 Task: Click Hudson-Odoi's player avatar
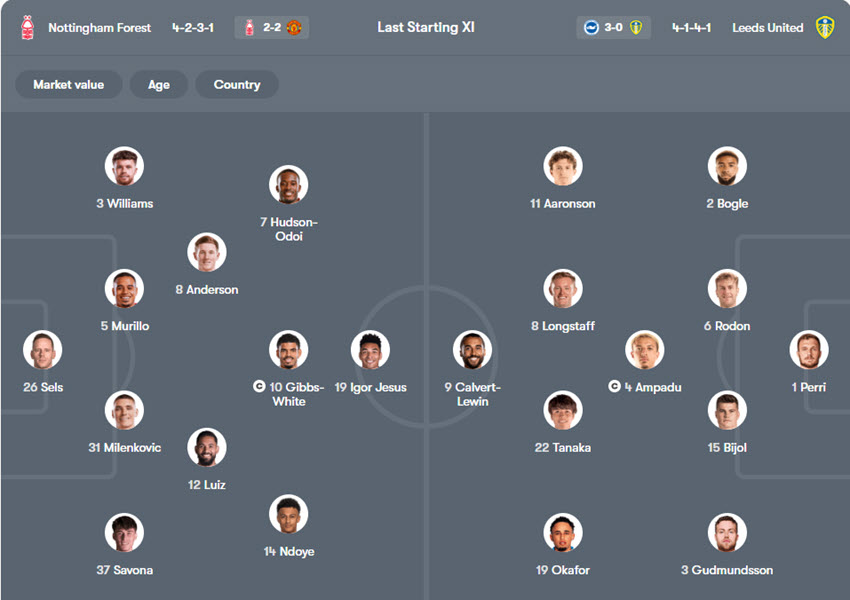pyautogui.click(x=288, y=185)
